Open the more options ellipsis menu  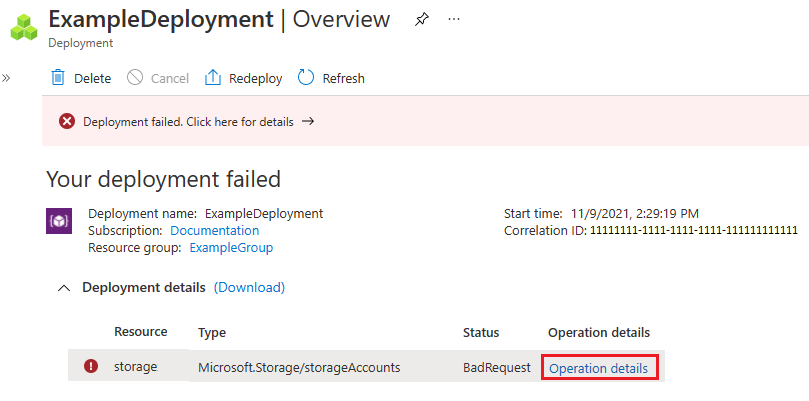point(454,20)
